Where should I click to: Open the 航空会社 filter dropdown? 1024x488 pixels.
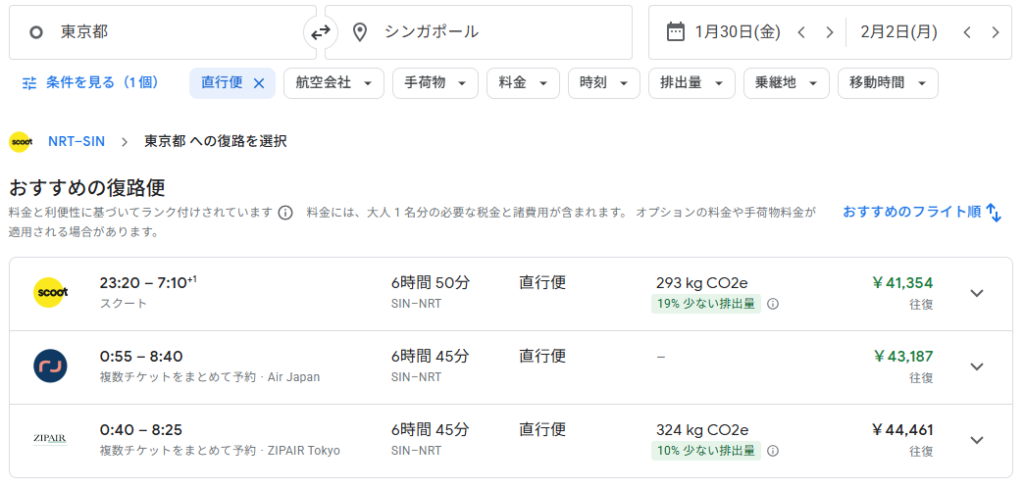(333, 83)
